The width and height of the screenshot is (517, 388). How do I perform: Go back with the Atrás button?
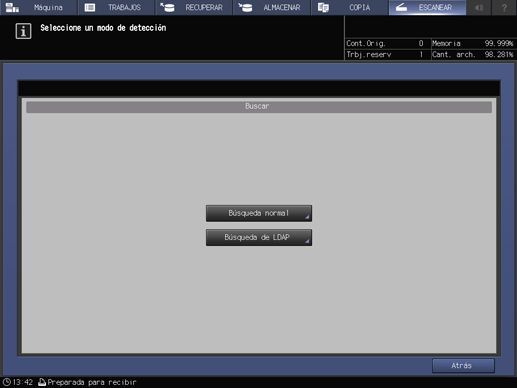click(x=463, y=366)
